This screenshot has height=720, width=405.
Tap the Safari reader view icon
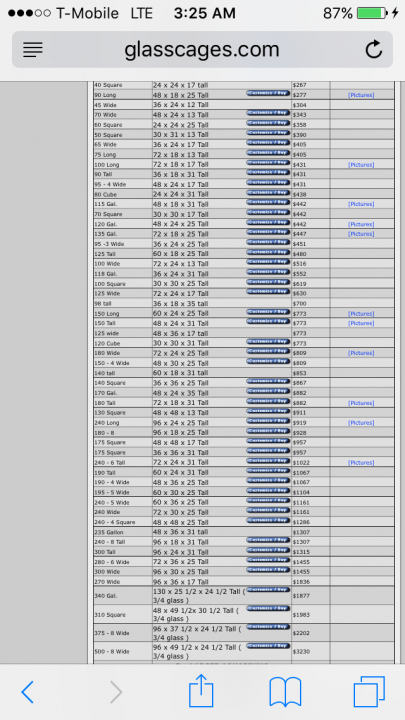(x=33, y=50)
